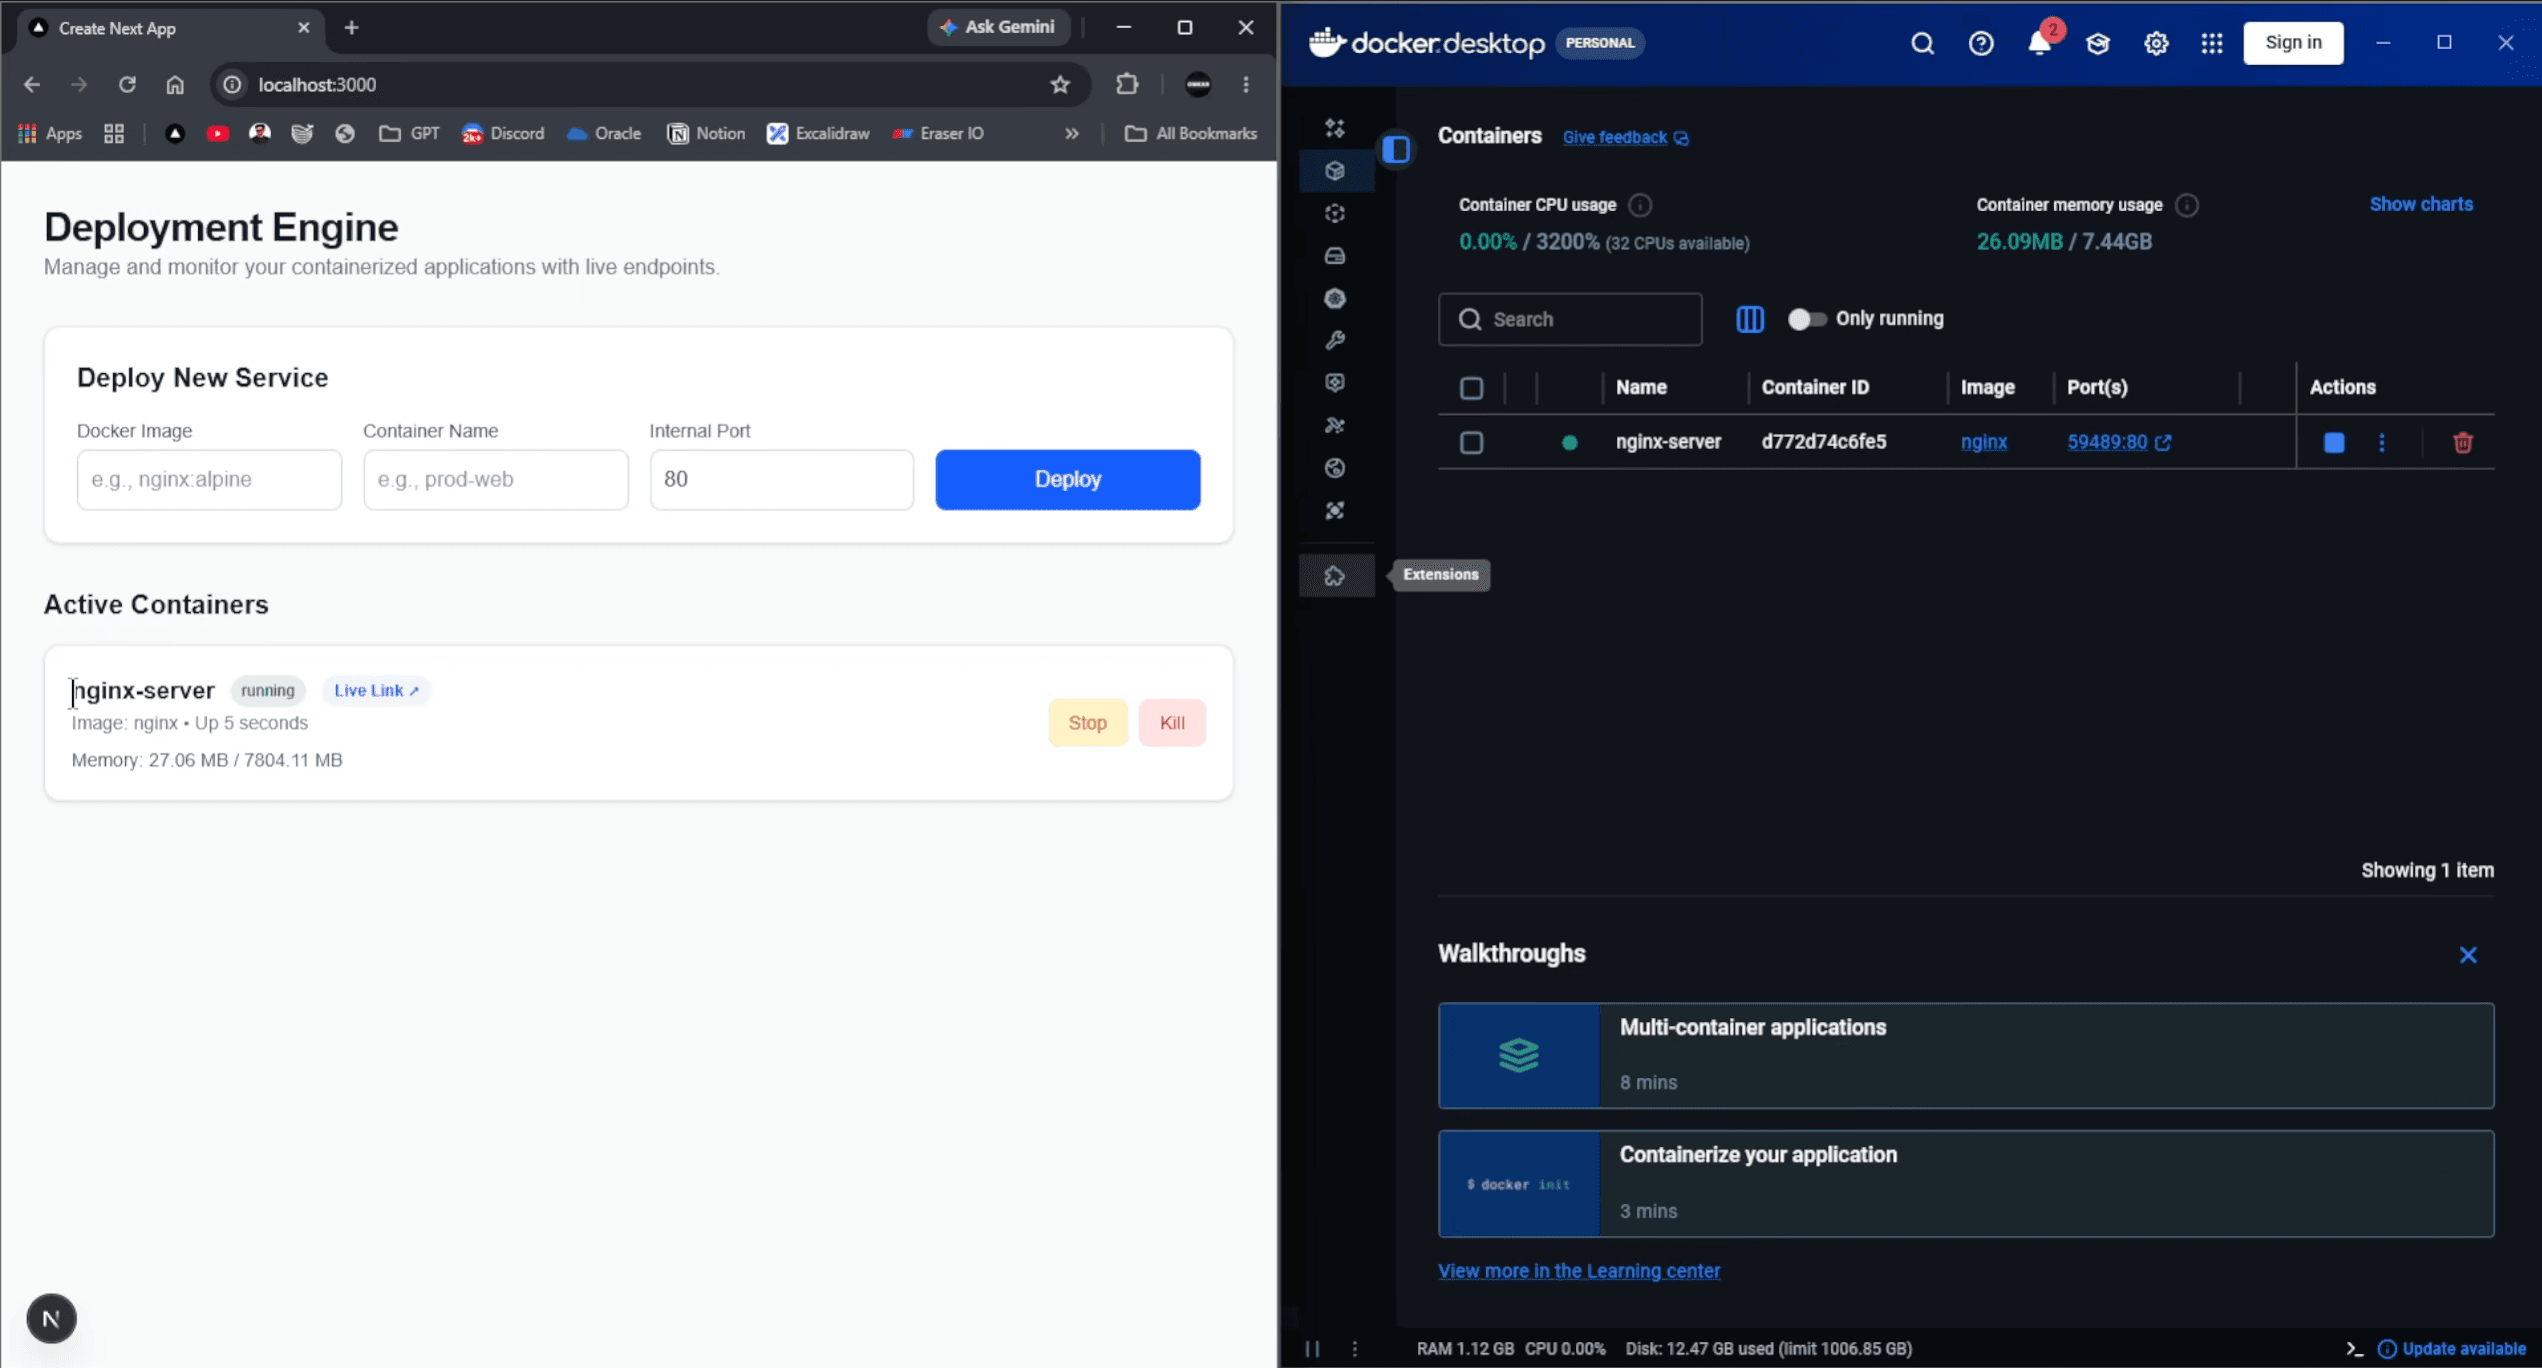Click Ask Gemini button
This screenshot has width=2542, height=1368.
999,27
